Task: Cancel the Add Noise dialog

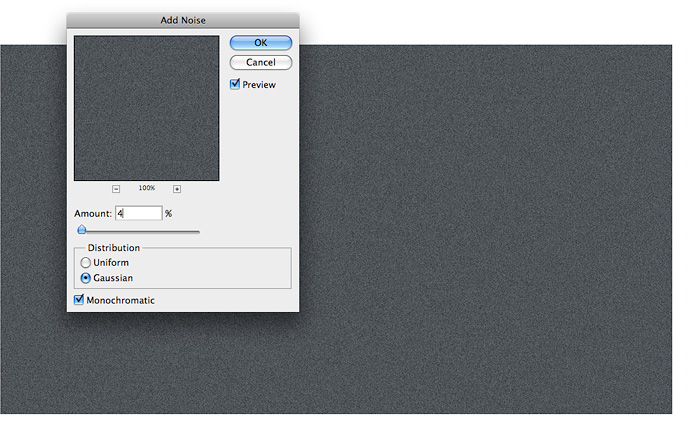Action: [x=260, y=62]
